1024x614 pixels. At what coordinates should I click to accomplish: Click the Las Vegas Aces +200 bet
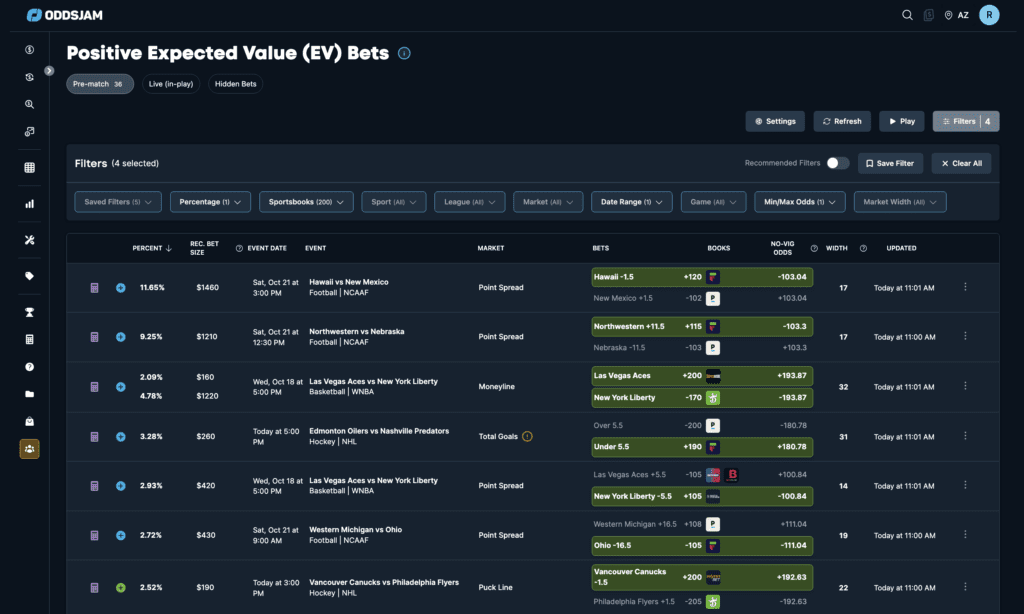[x=702, y=376]
